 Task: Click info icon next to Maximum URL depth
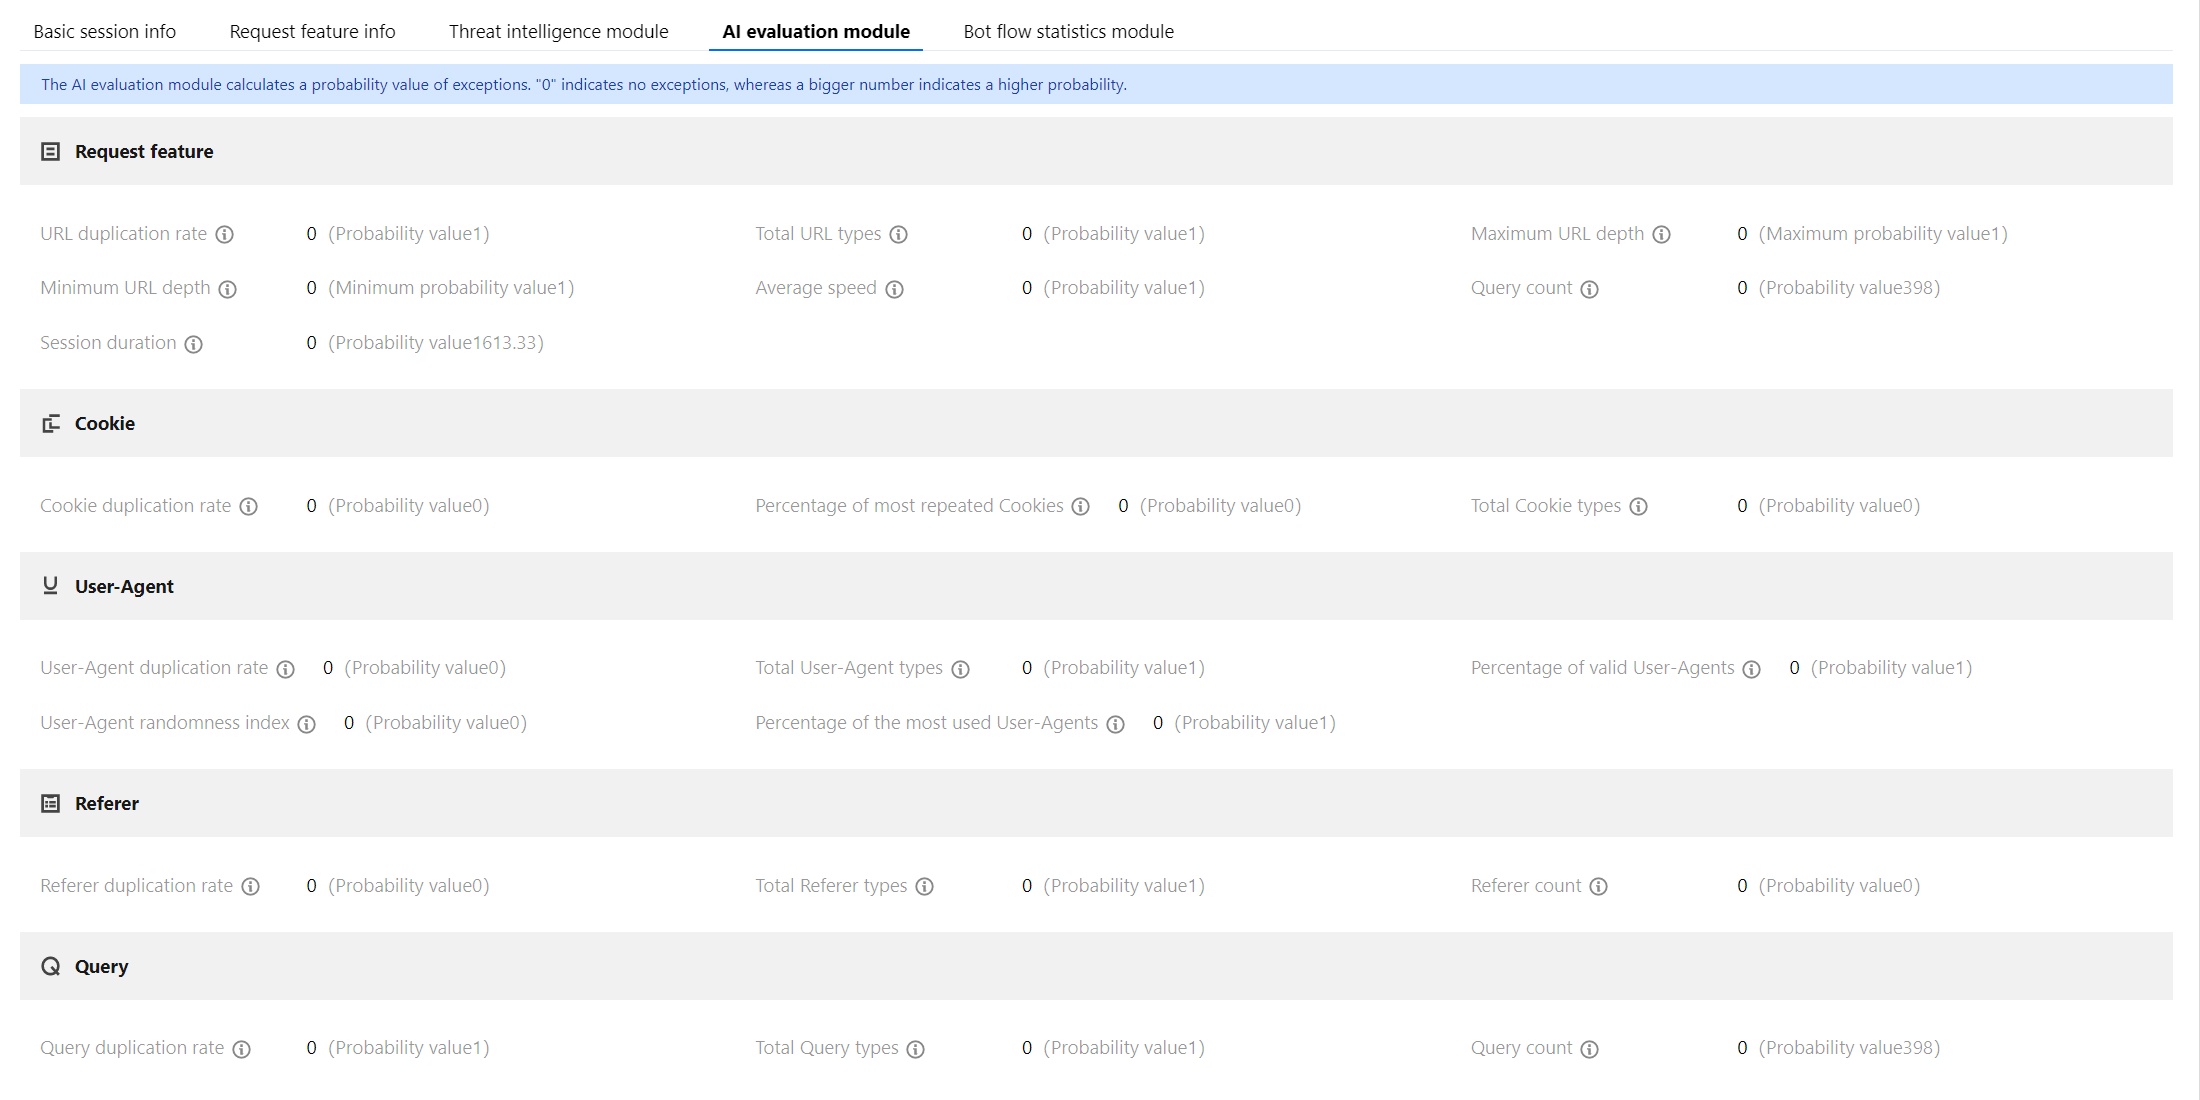(x=1661, y=234)
